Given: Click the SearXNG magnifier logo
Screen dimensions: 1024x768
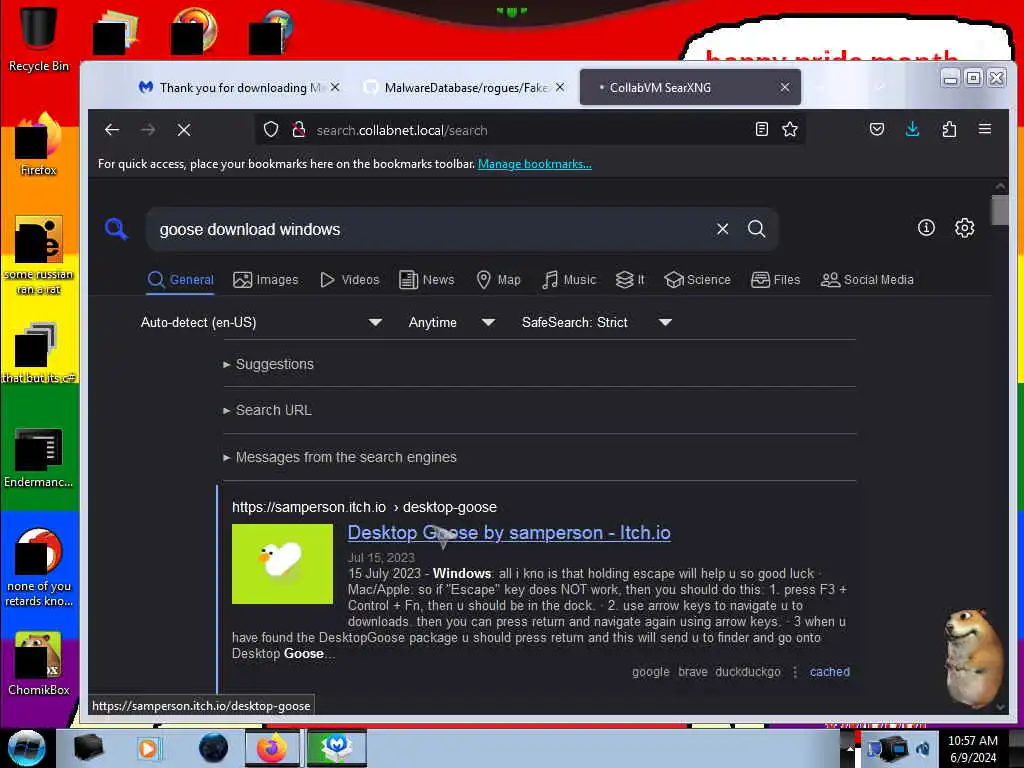Looking at the screenshot, I should pyautogui.click(x=116, y=229).
